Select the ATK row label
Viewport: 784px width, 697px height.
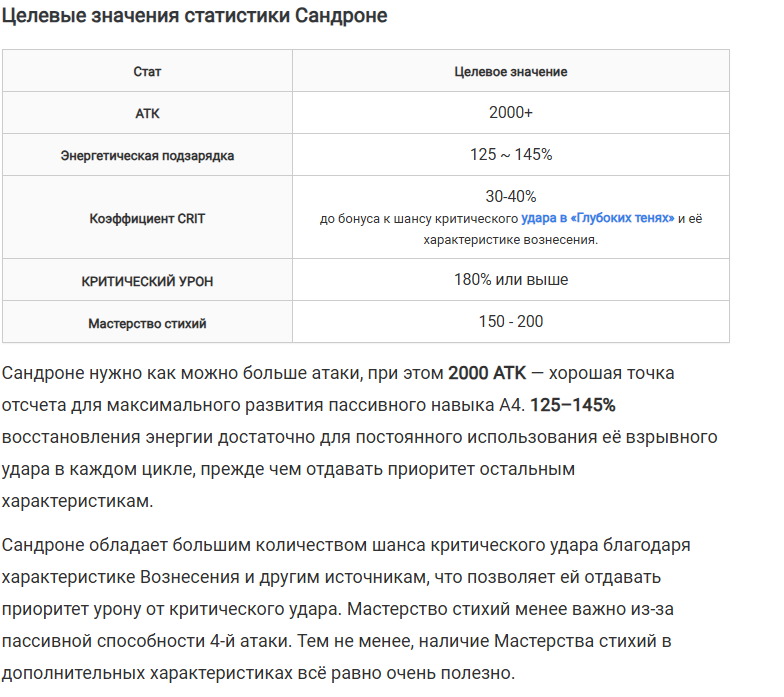point(147,114)
